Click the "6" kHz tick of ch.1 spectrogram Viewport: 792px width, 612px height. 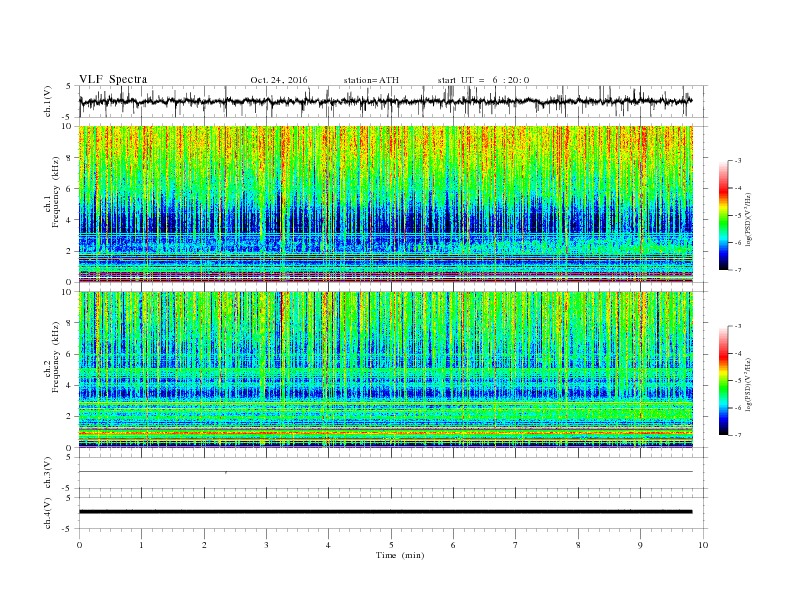(70, 189)
